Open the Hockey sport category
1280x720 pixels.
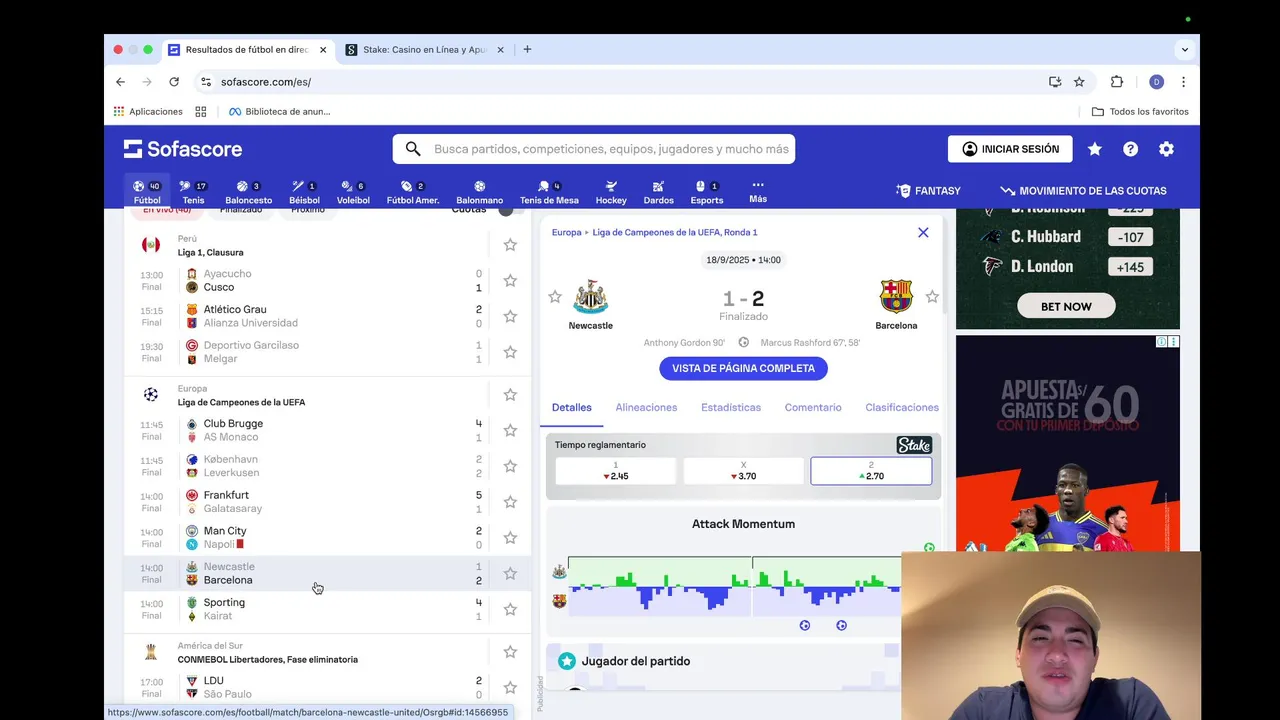pos(611,192)
